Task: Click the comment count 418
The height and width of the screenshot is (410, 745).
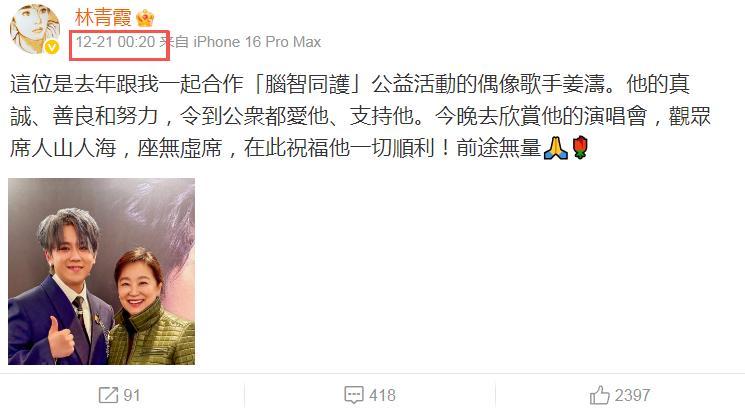Action: [382, 395]
